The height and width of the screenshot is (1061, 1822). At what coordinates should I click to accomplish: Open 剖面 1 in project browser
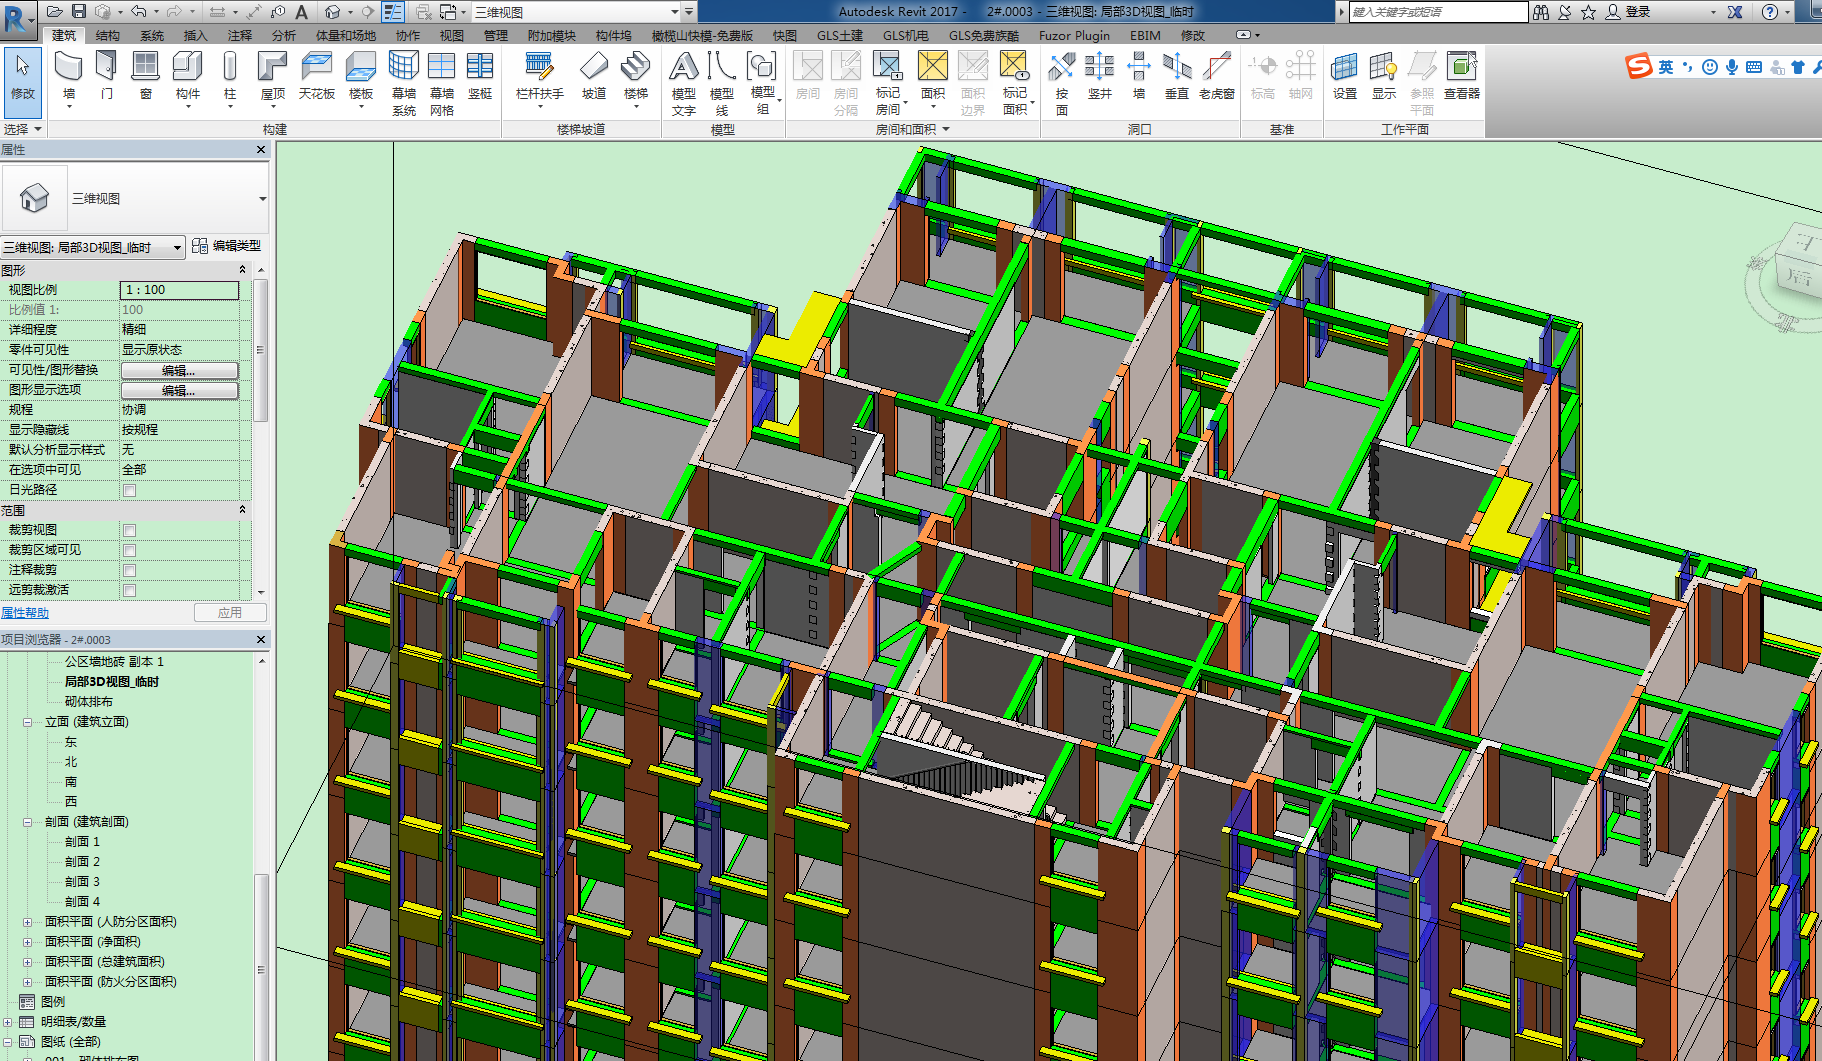(x=83, y=842)
